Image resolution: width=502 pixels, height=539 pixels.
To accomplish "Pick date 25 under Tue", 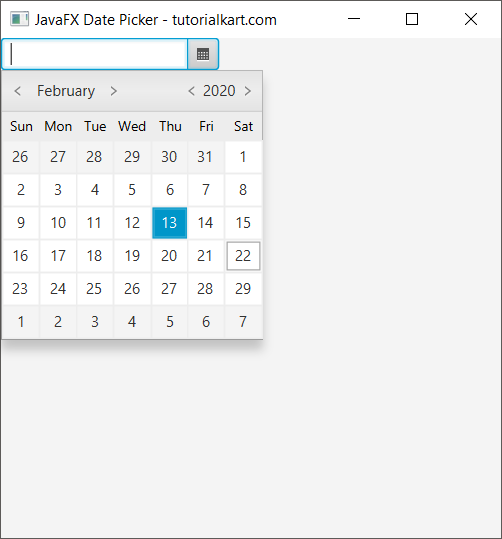I will tap(95, 289).
